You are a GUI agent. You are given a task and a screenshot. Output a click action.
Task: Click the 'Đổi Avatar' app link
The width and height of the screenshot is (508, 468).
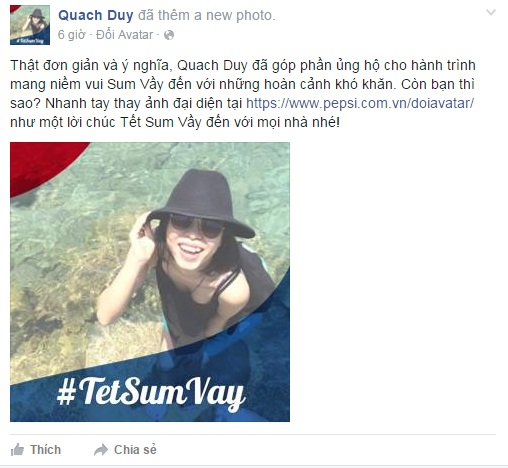point(124,35)
